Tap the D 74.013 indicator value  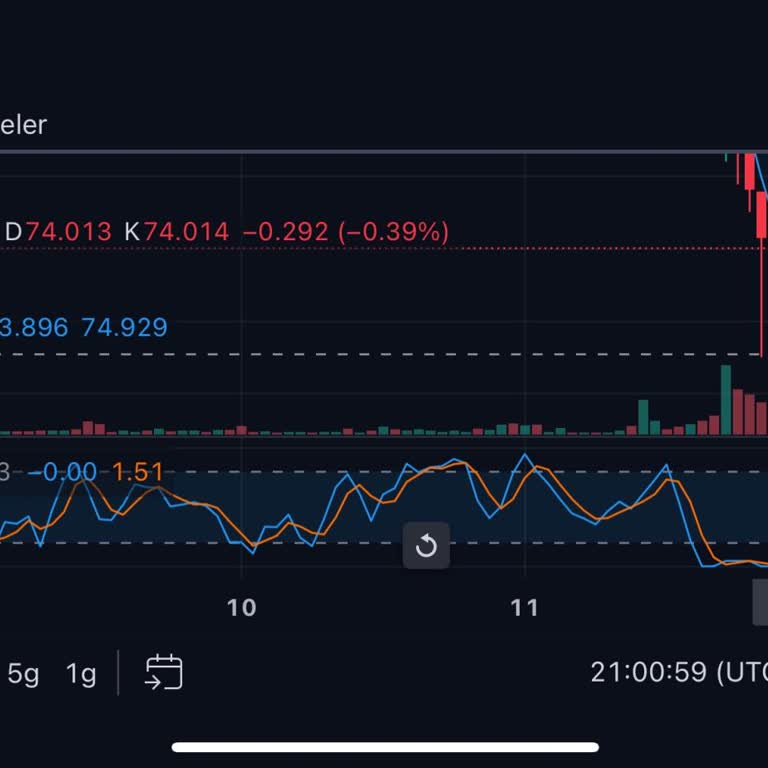58,232
